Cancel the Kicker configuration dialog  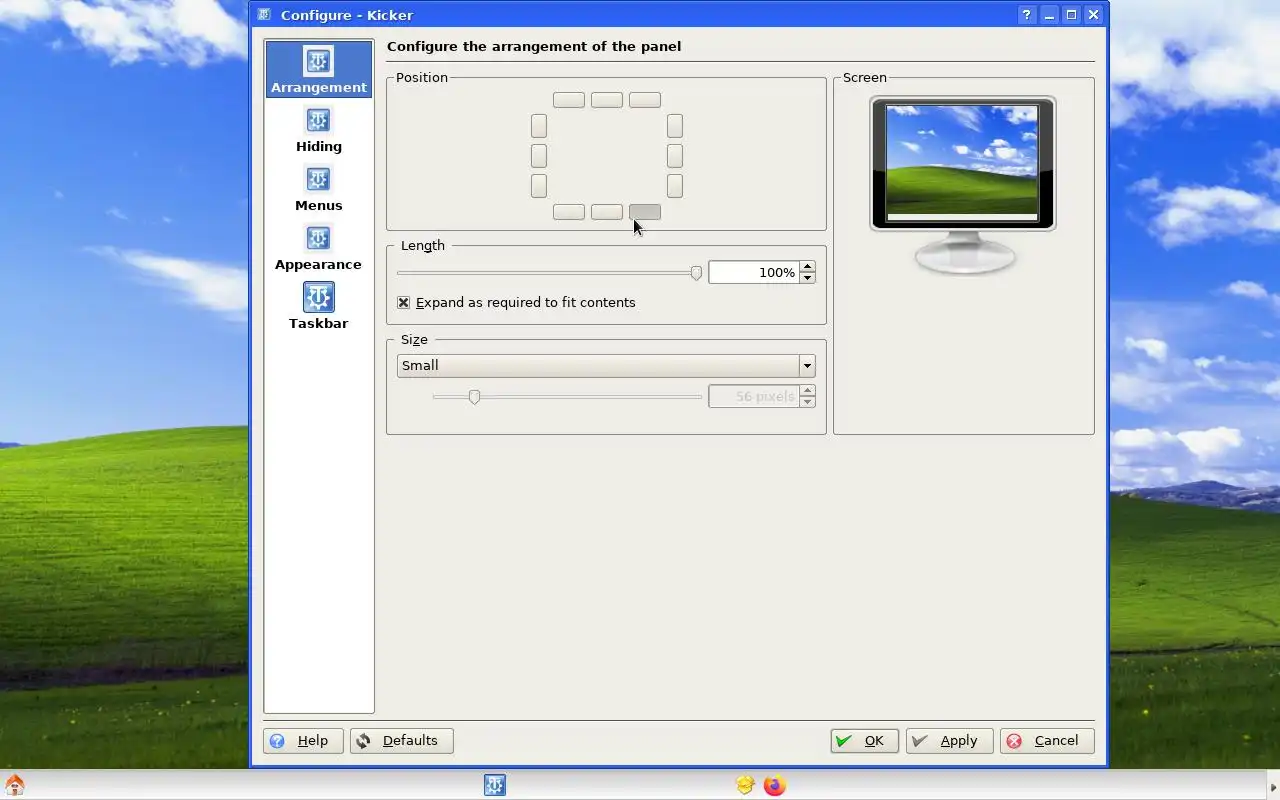point(1047,741)
